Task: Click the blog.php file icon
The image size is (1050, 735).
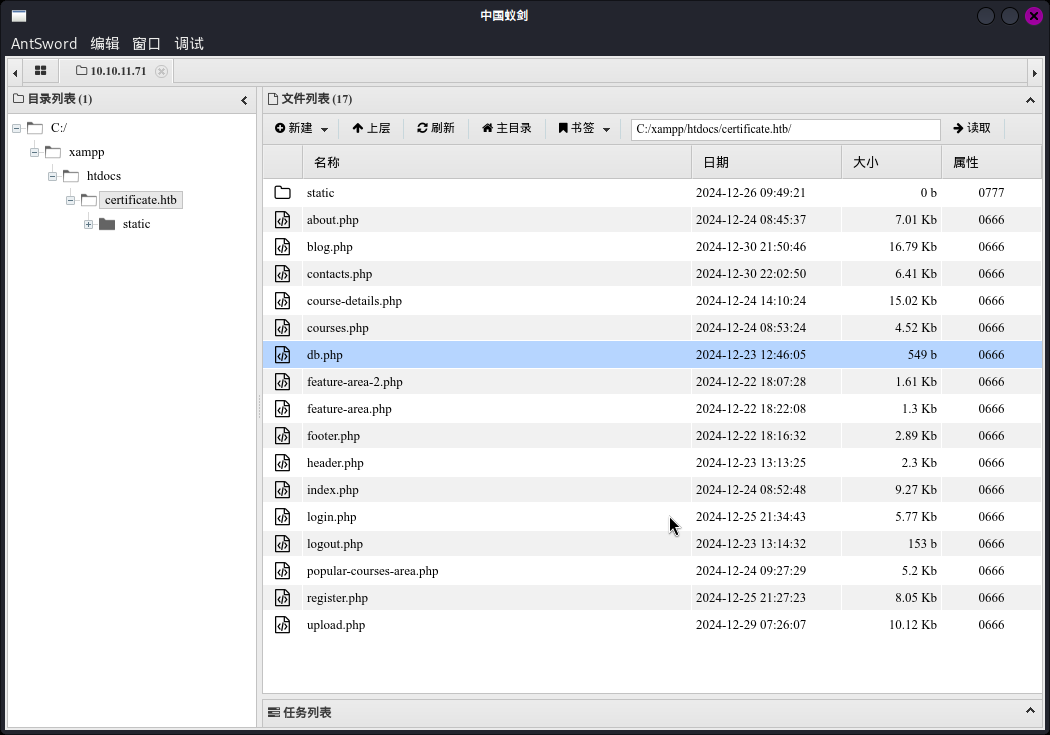Action: click(x=283, y=246)
